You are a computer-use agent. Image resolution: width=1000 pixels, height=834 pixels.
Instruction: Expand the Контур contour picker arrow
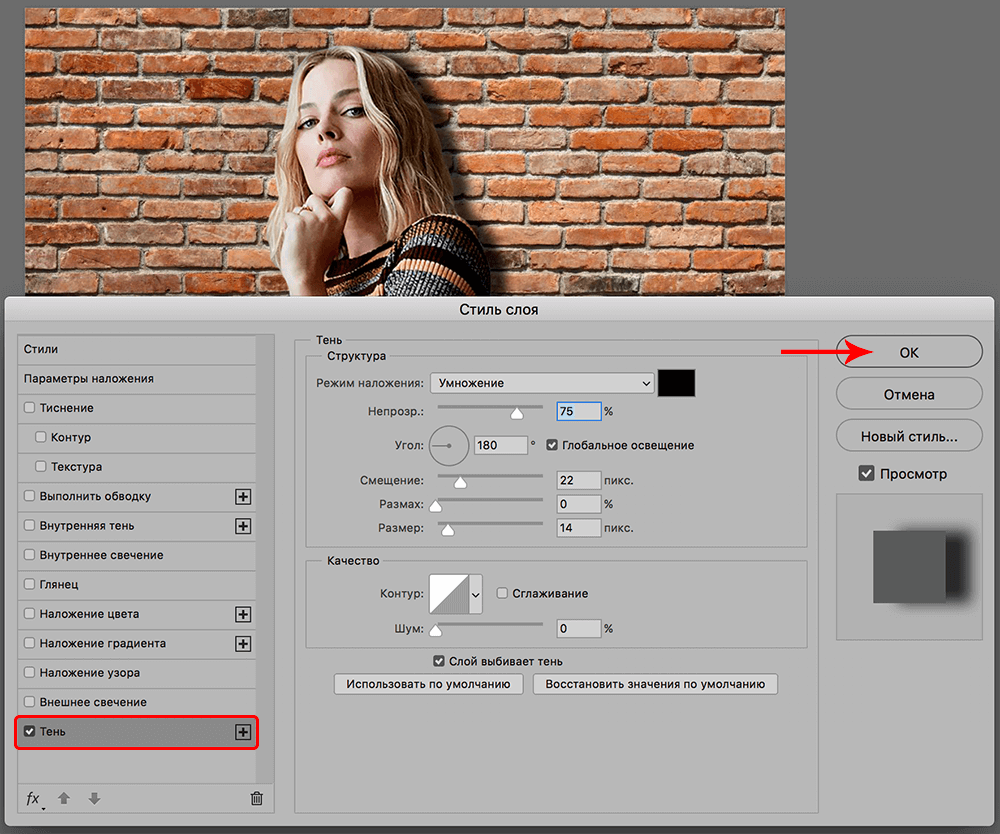pos(475,594)
